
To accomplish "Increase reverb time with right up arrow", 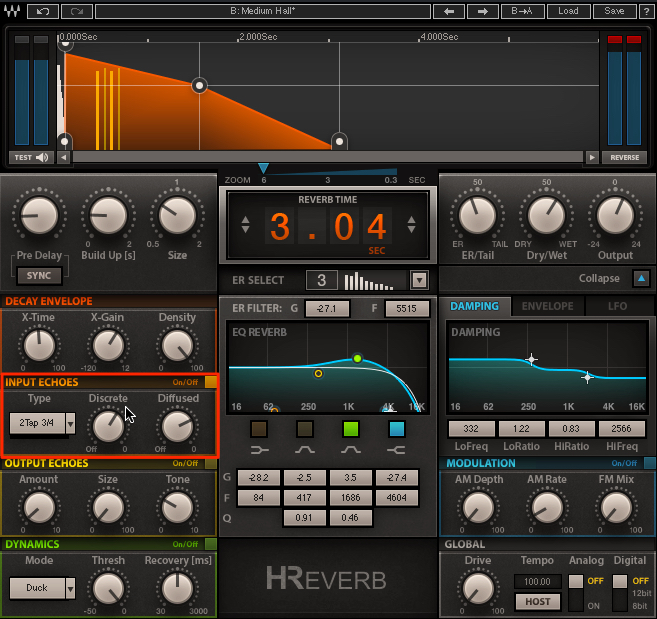I will pos(411,219).
